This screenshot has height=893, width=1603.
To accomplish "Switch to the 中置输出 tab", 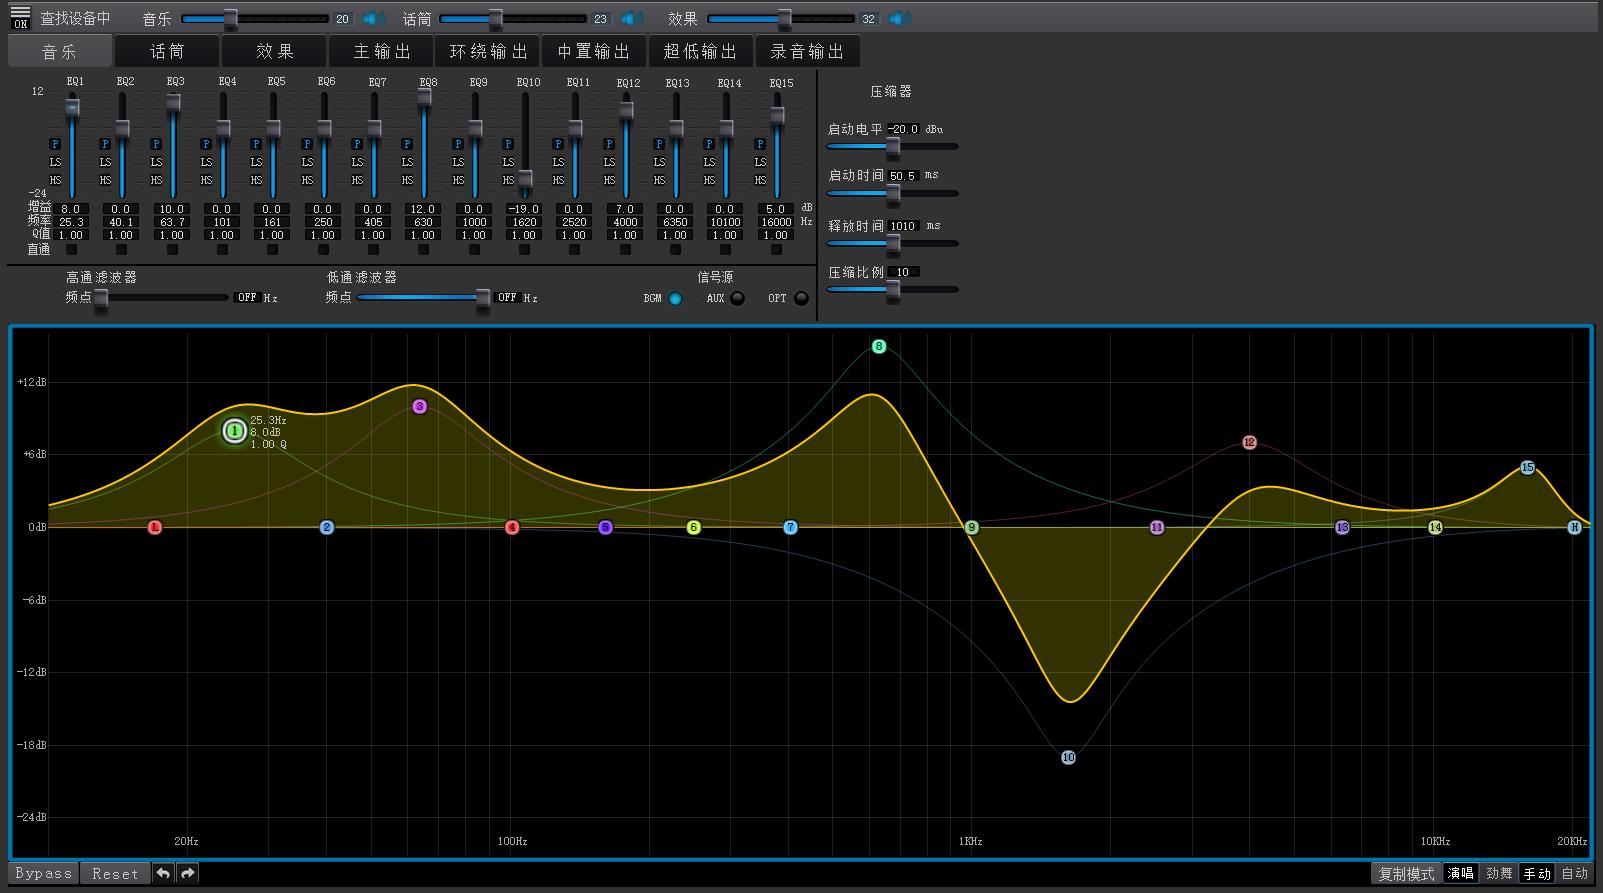I will click(594, 51).
